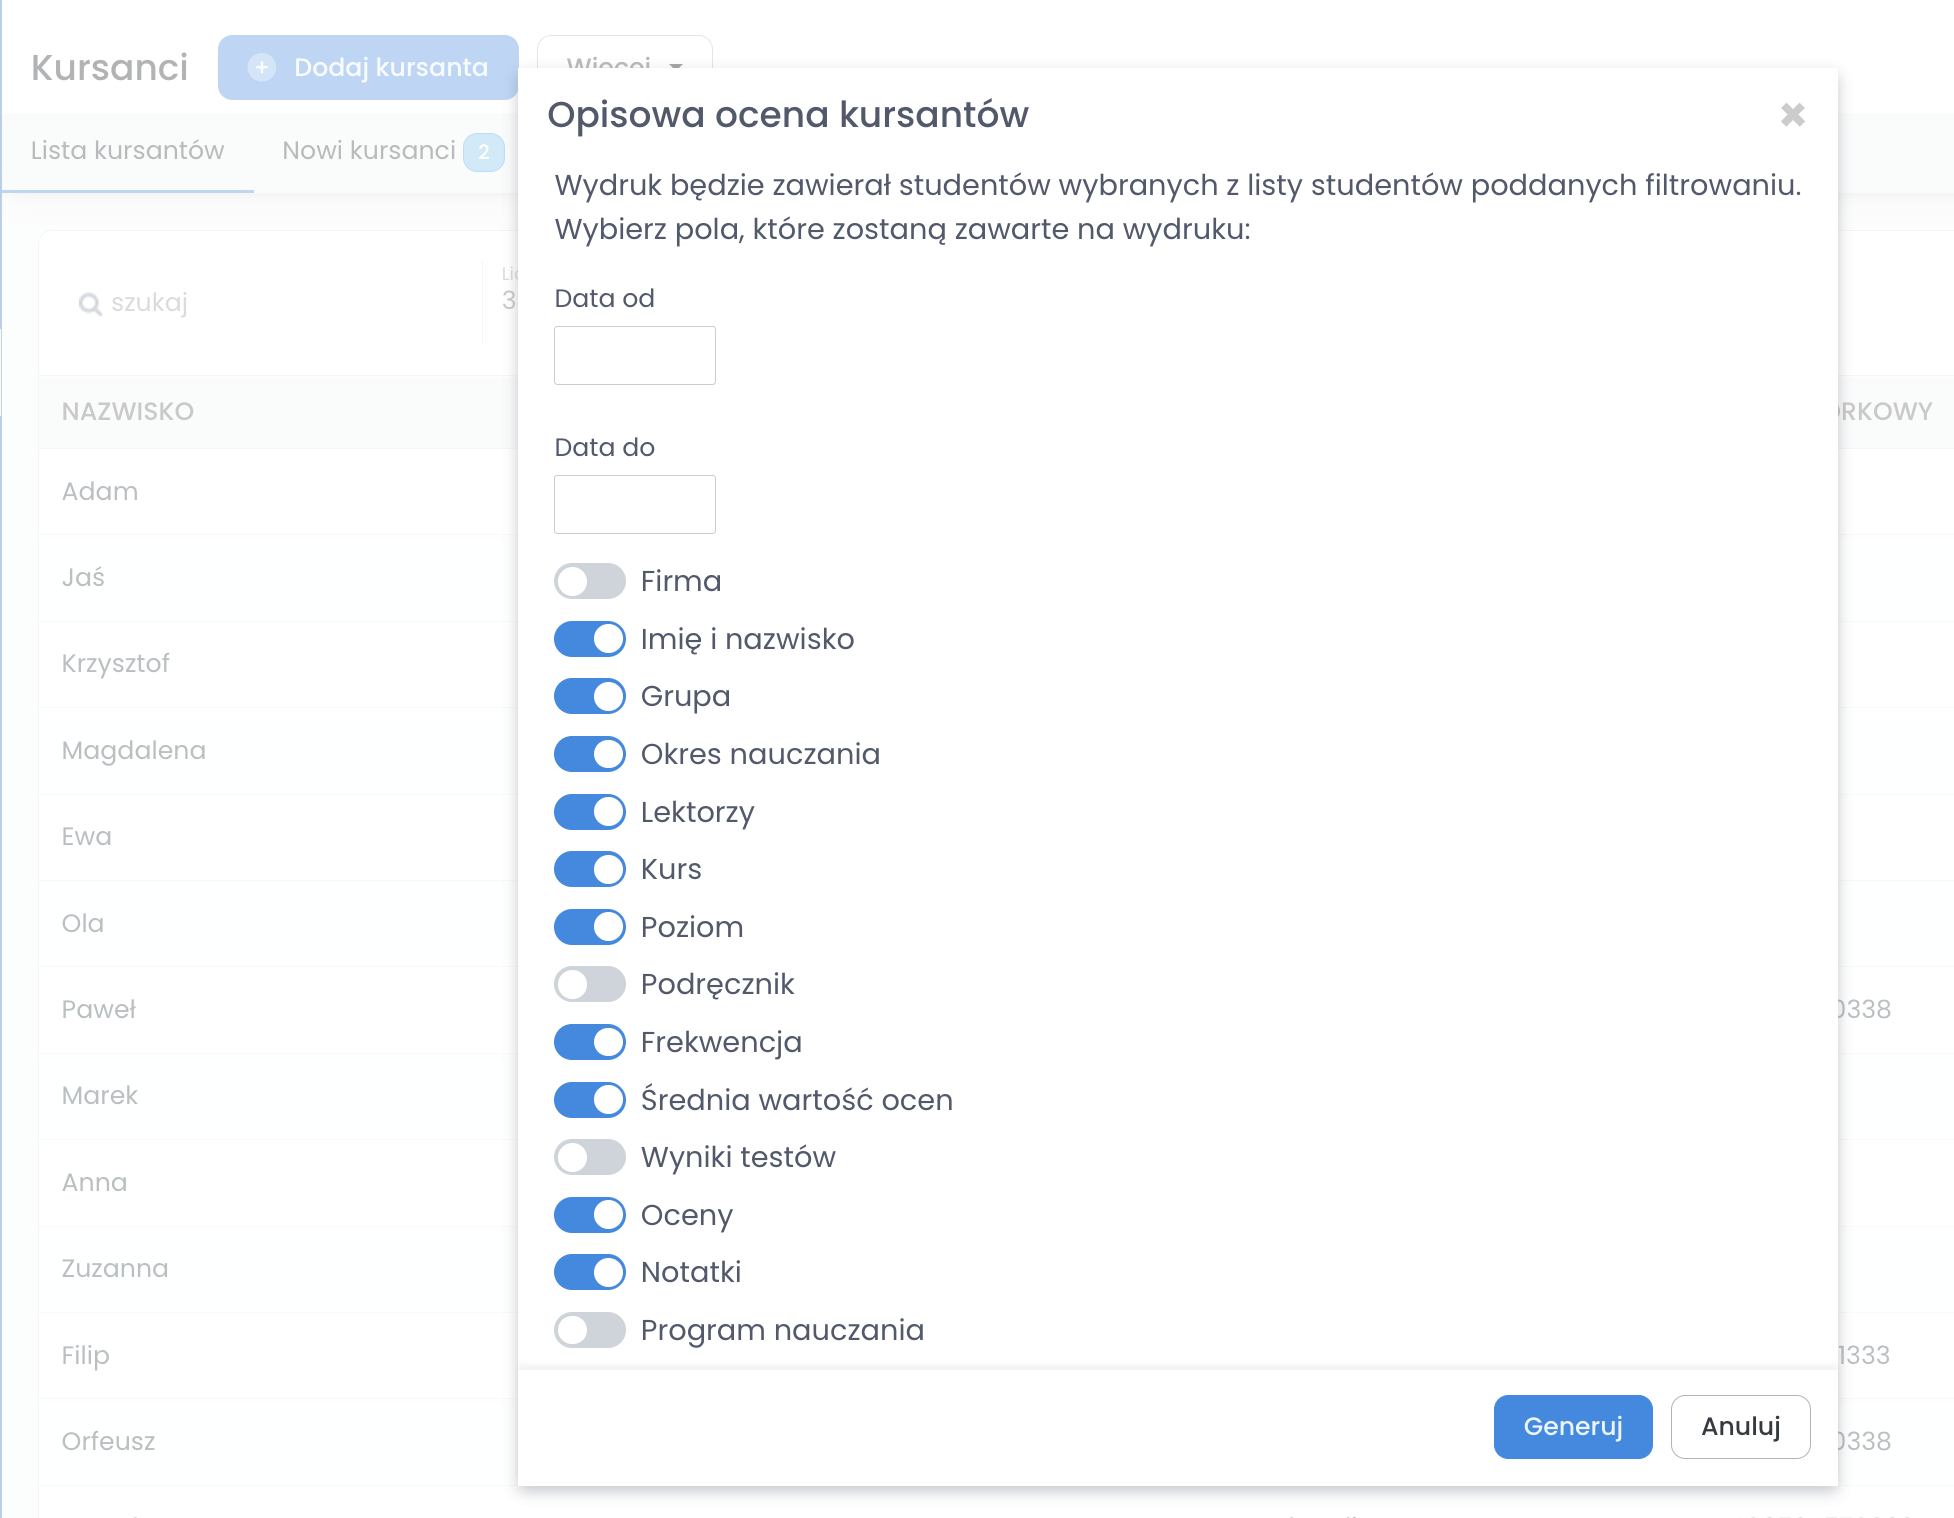Click the Generuj button

[1572, 1426]
